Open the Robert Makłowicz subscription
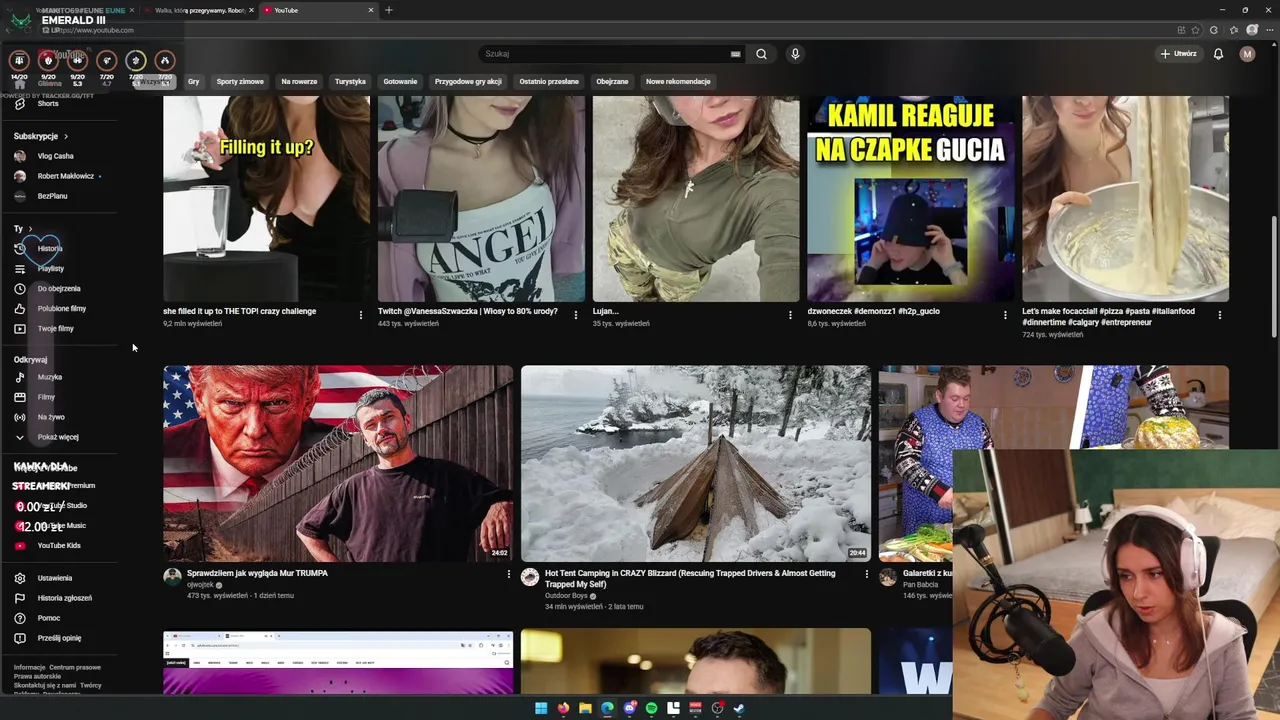 [x=60, y=176]
